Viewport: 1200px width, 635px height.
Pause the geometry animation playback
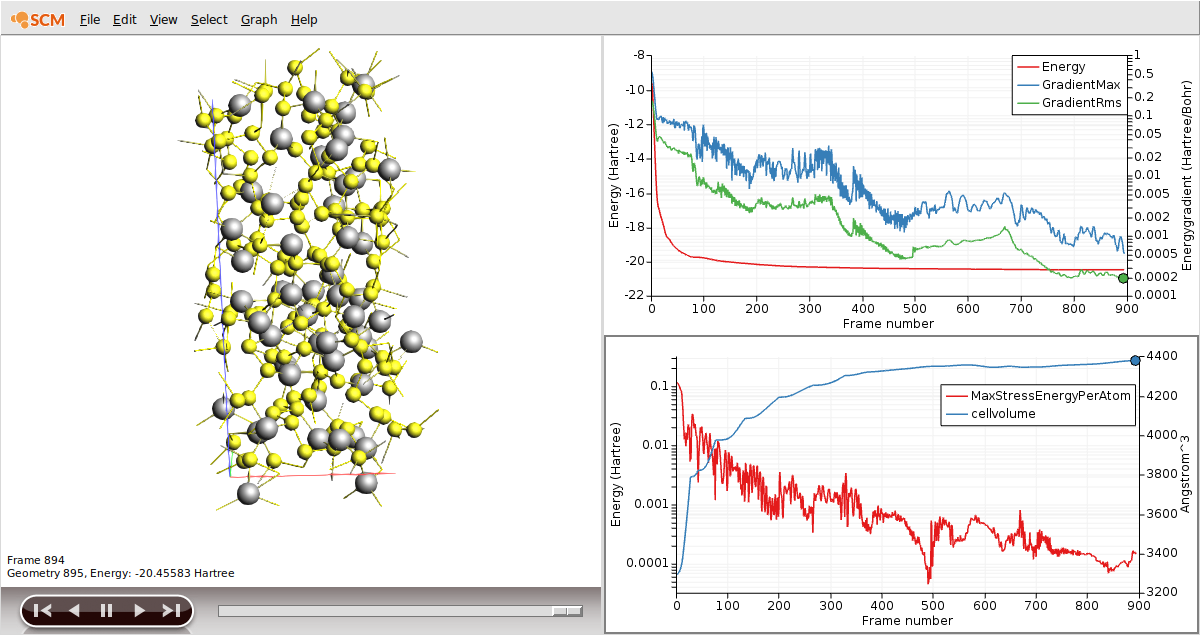click(107, 610)
